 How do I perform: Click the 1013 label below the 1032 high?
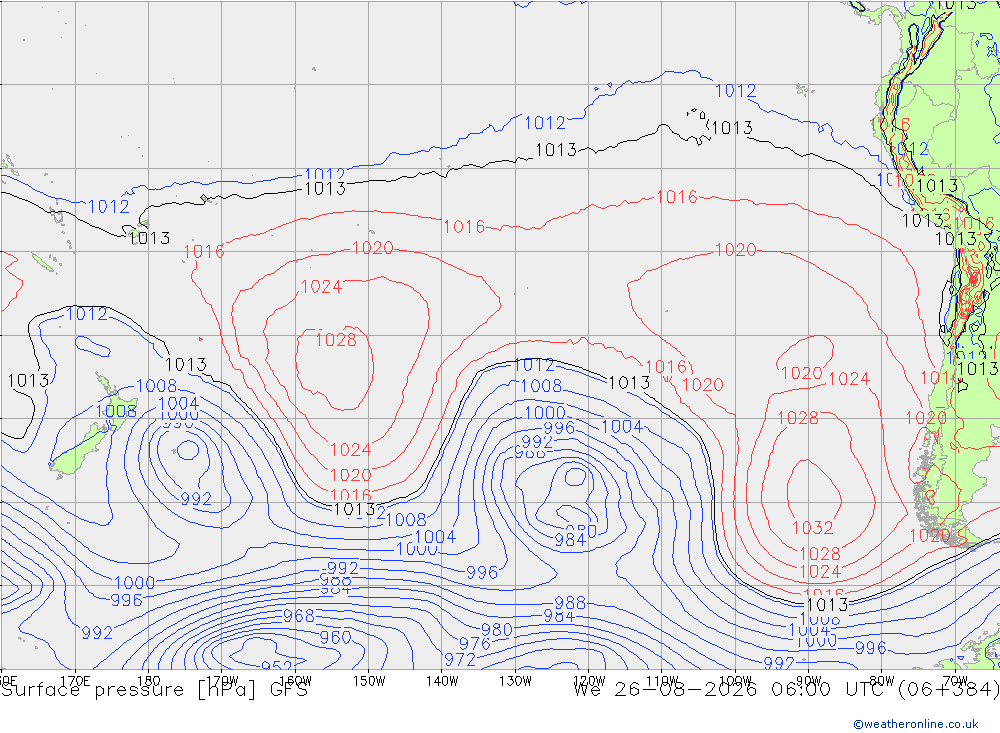827,605
